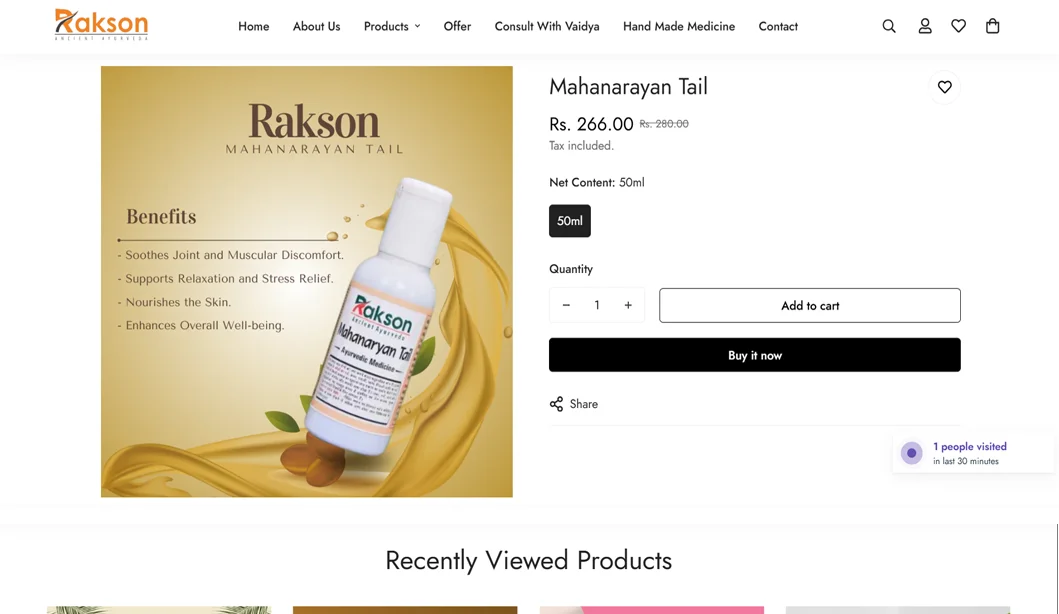Open the About Us page
Screen dimensions: 1059x614
click(316, 26)
